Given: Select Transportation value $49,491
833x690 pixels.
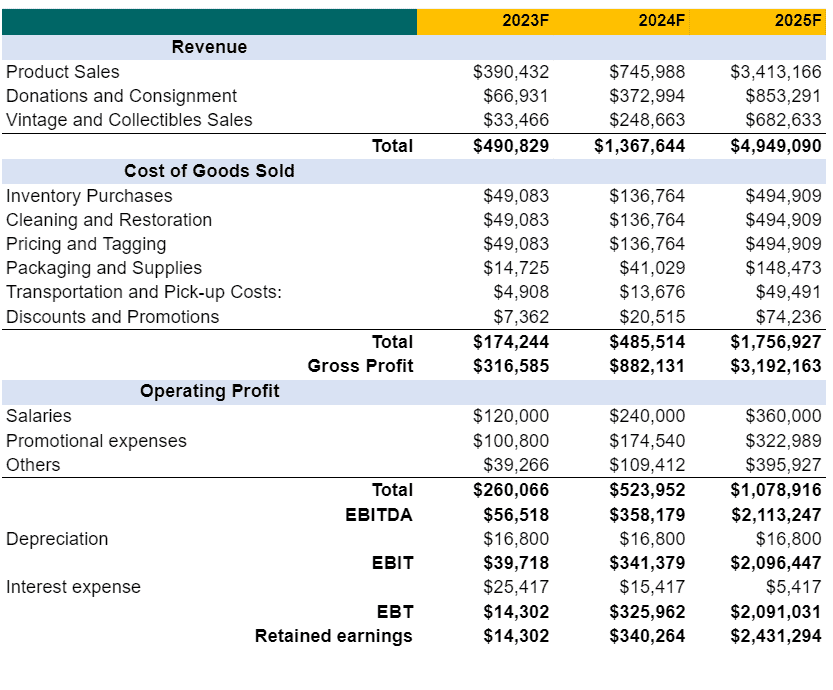Looking at the screenshot, I should pos(788,292).
